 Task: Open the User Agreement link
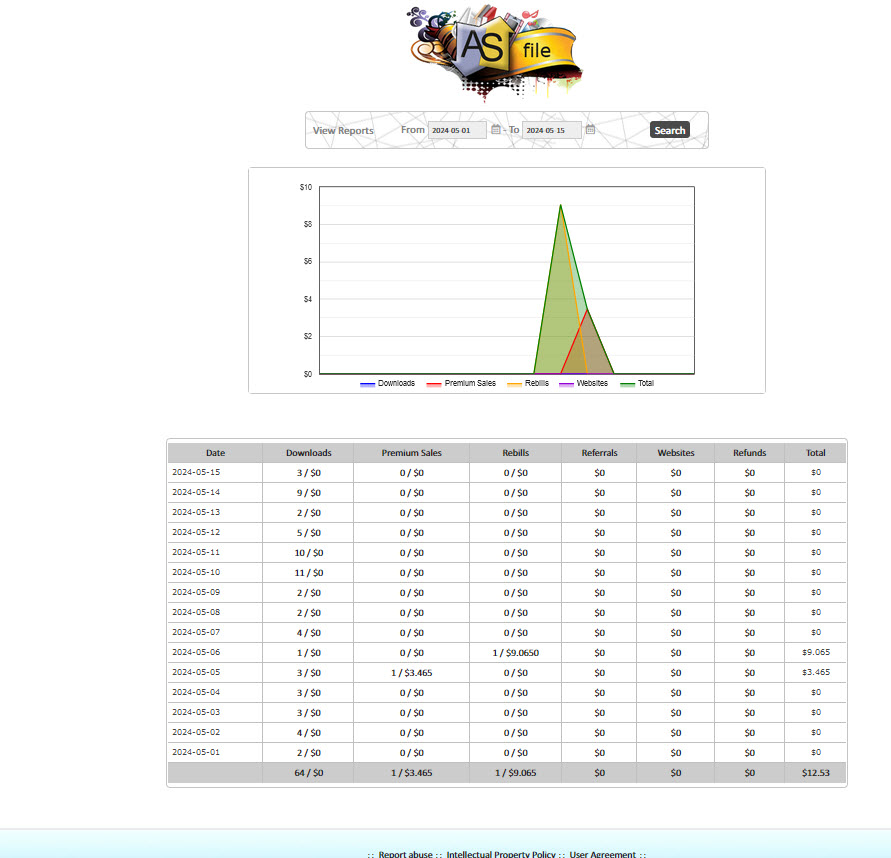602,854
